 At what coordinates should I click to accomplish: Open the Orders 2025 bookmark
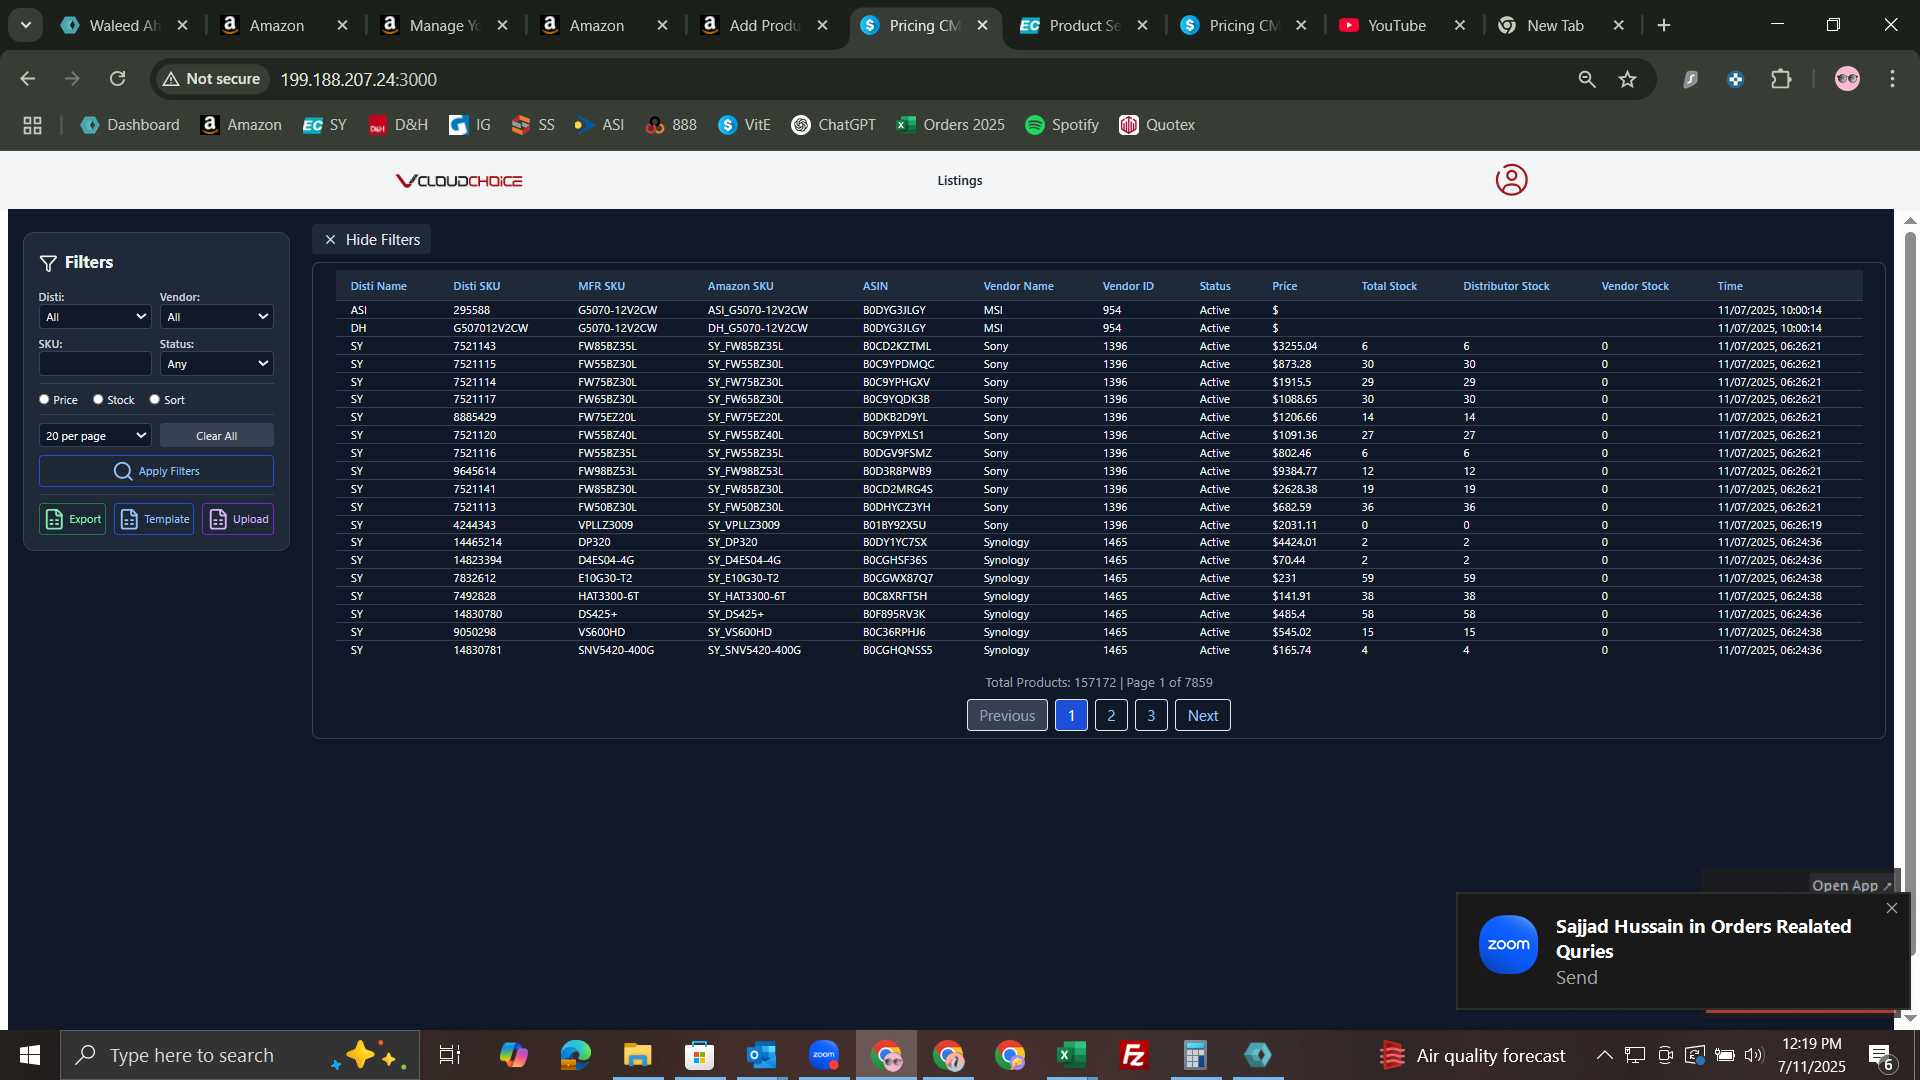(x=951, y=125)
